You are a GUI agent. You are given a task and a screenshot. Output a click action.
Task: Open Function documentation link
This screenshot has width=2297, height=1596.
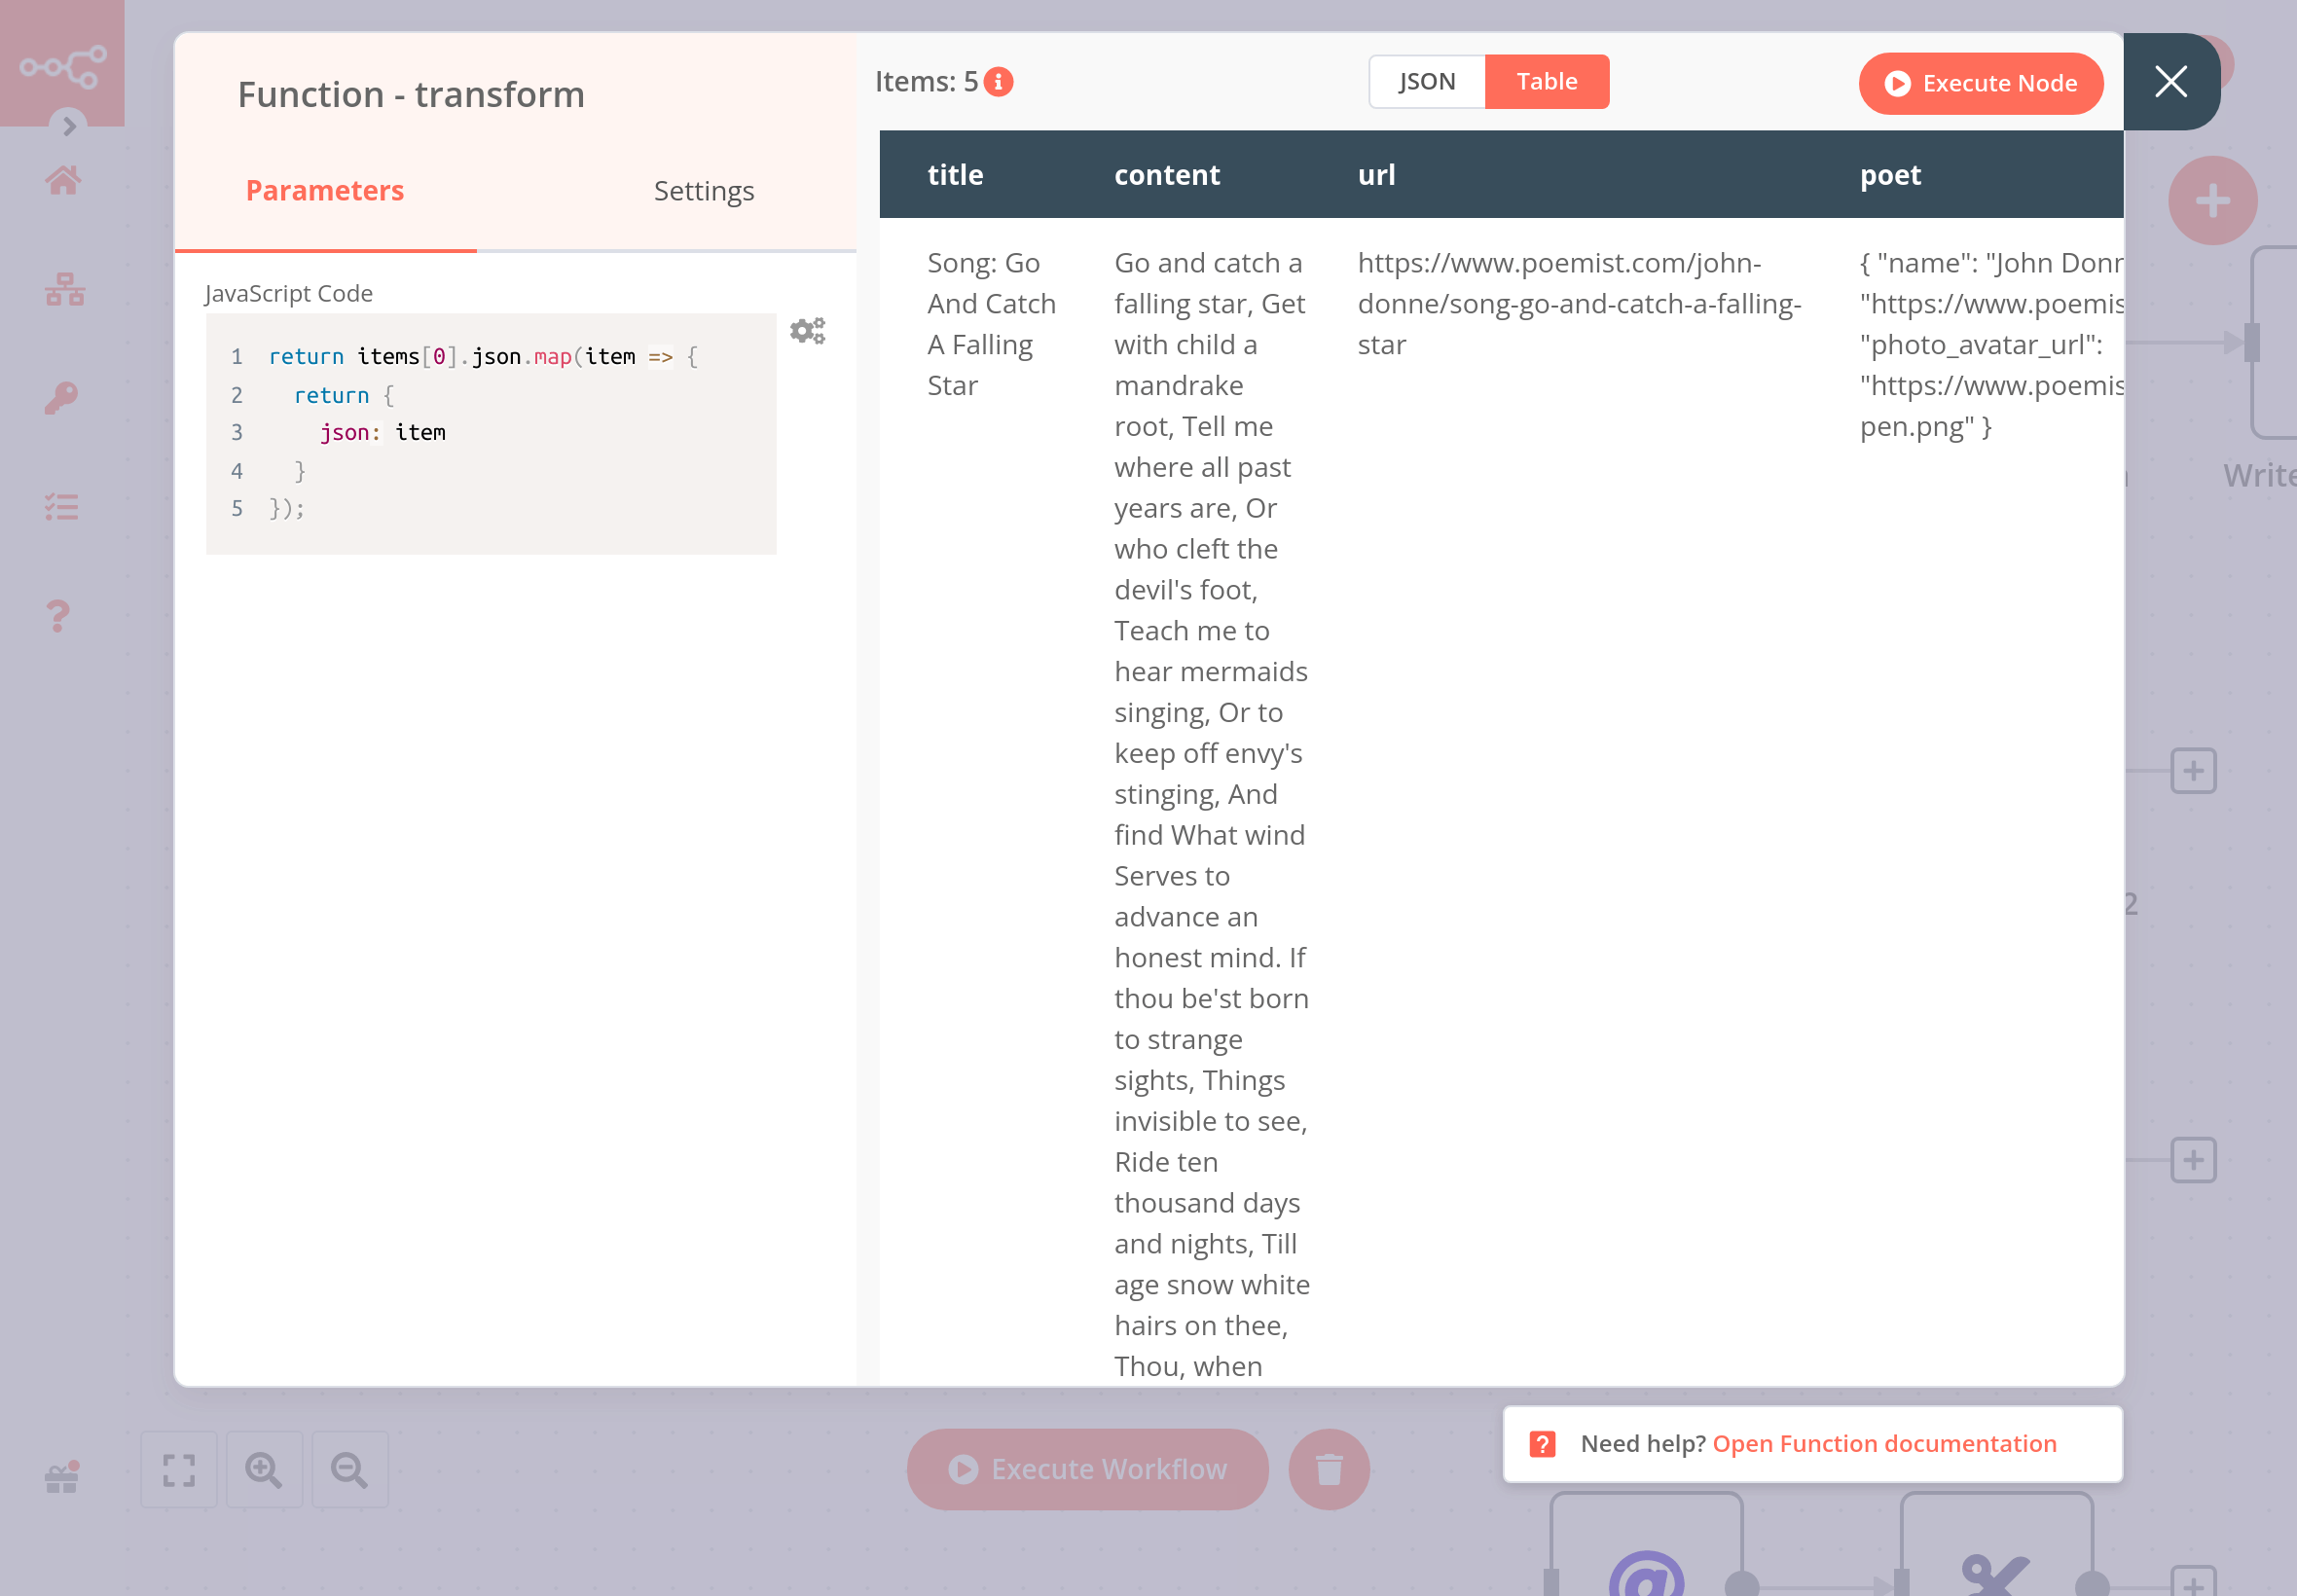tap(1885, 1444)
